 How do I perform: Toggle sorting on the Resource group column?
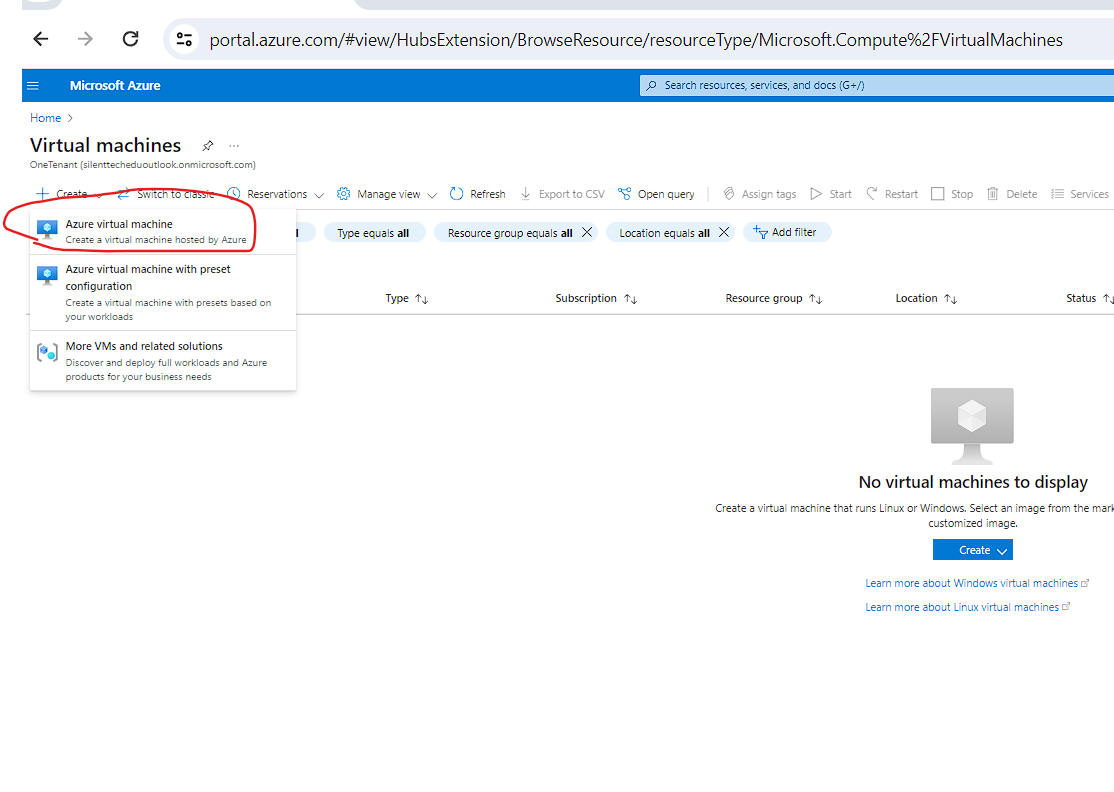pos(772,297)
